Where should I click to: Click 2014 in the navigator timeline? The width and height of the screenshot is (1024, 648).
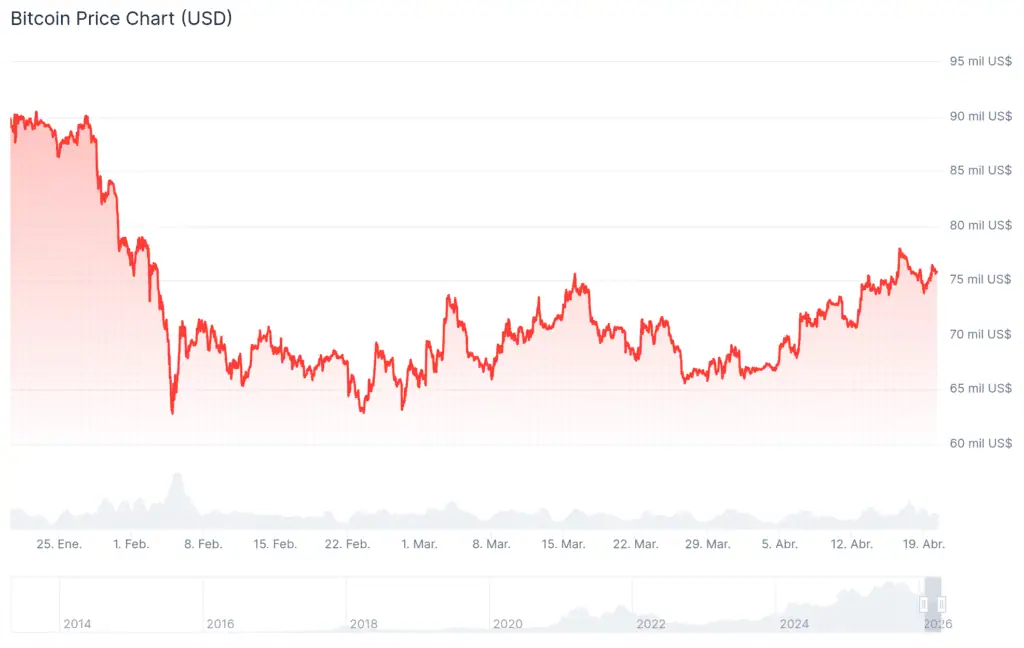pyautogui.click(x=77, y=624)
